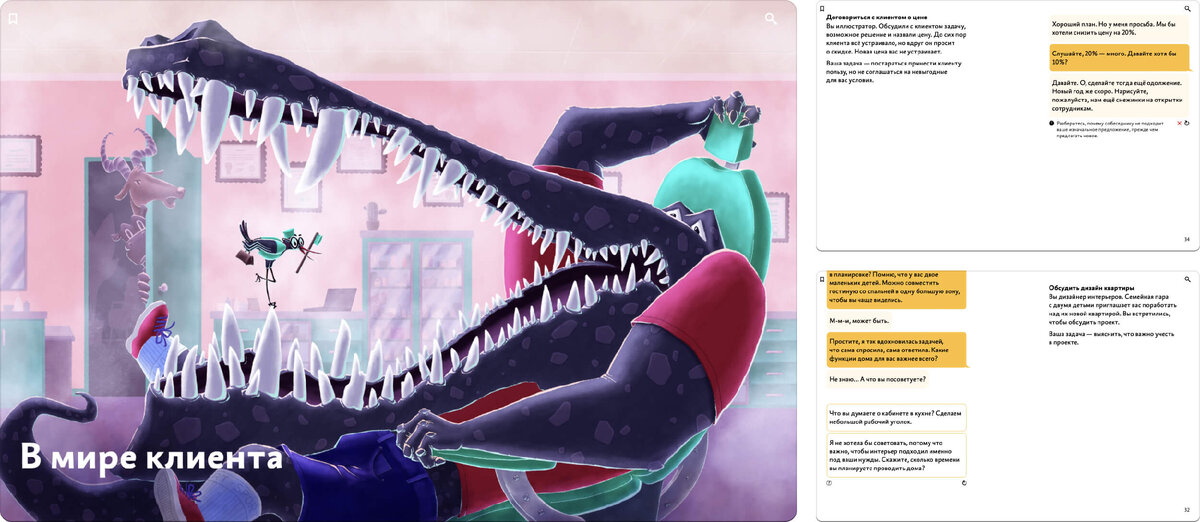Viewport: 1200px width, 522px height.
Task: Restart the price negotiation dialogue with reload icon
Action: [1188, 123]
